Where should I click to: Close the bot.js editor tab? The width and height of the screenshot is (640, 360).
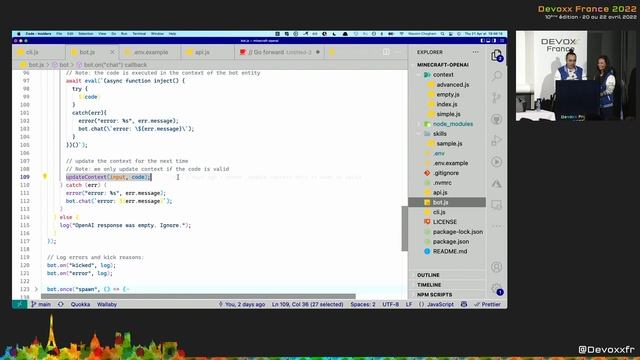[x=113, y=52]
